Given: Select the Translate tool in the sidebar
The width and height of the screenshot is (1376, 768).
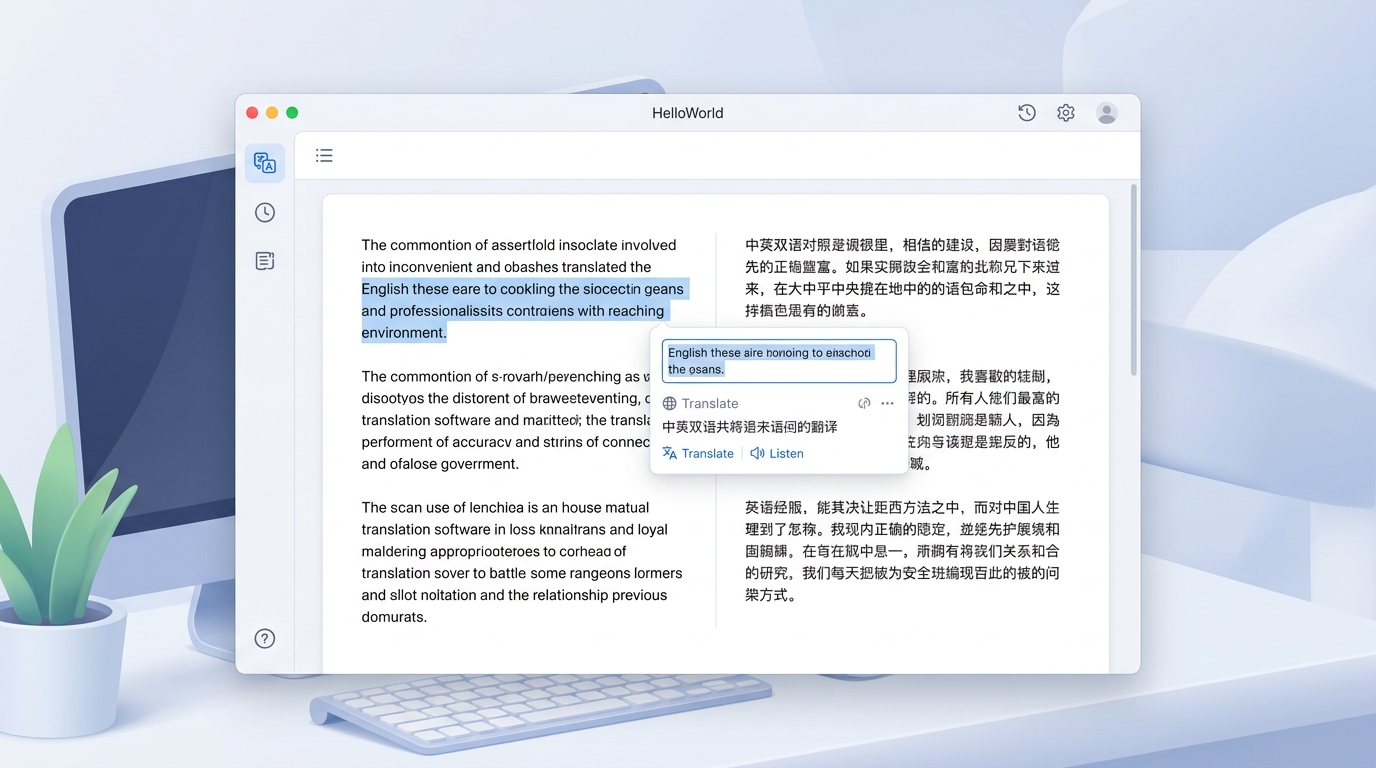Looking at the screenshot, I should pos(264,162).
